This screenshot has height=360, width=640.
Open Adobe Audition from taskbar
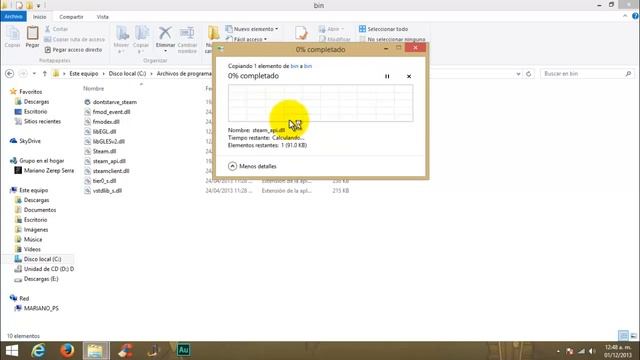point(183,350)
